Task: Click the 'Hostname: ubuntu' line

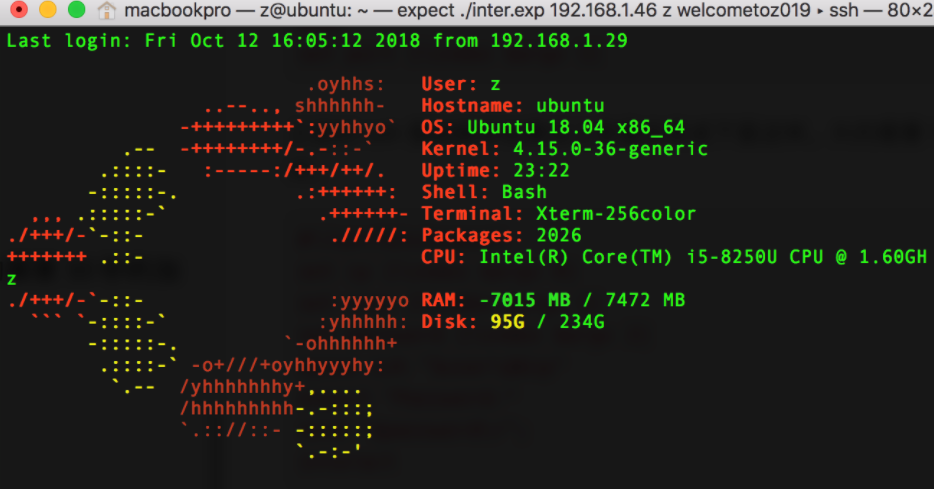Action: (x=513, y=105)
